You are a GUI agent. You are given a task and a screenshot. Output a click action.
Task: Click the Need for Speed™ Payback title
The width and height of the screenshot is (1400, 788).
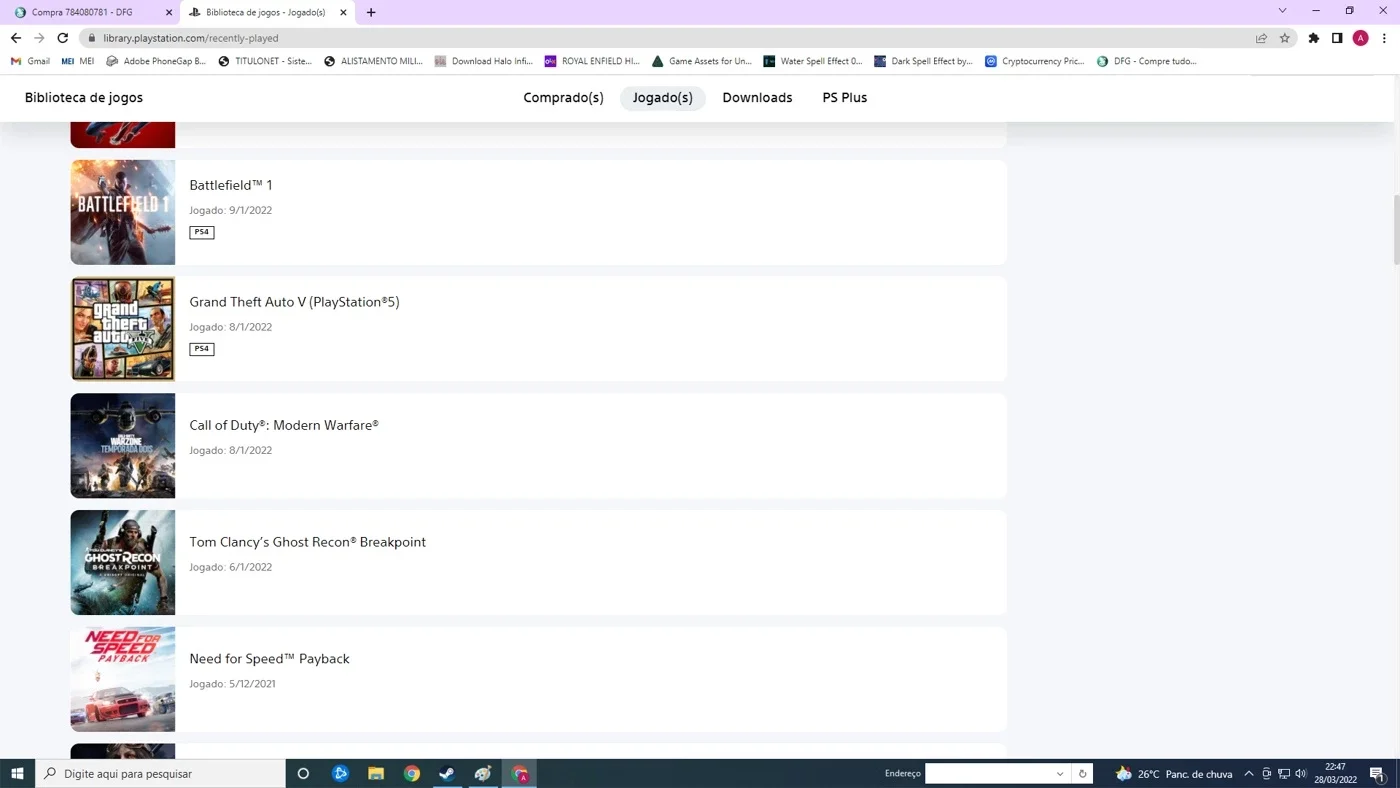point(270,659)
